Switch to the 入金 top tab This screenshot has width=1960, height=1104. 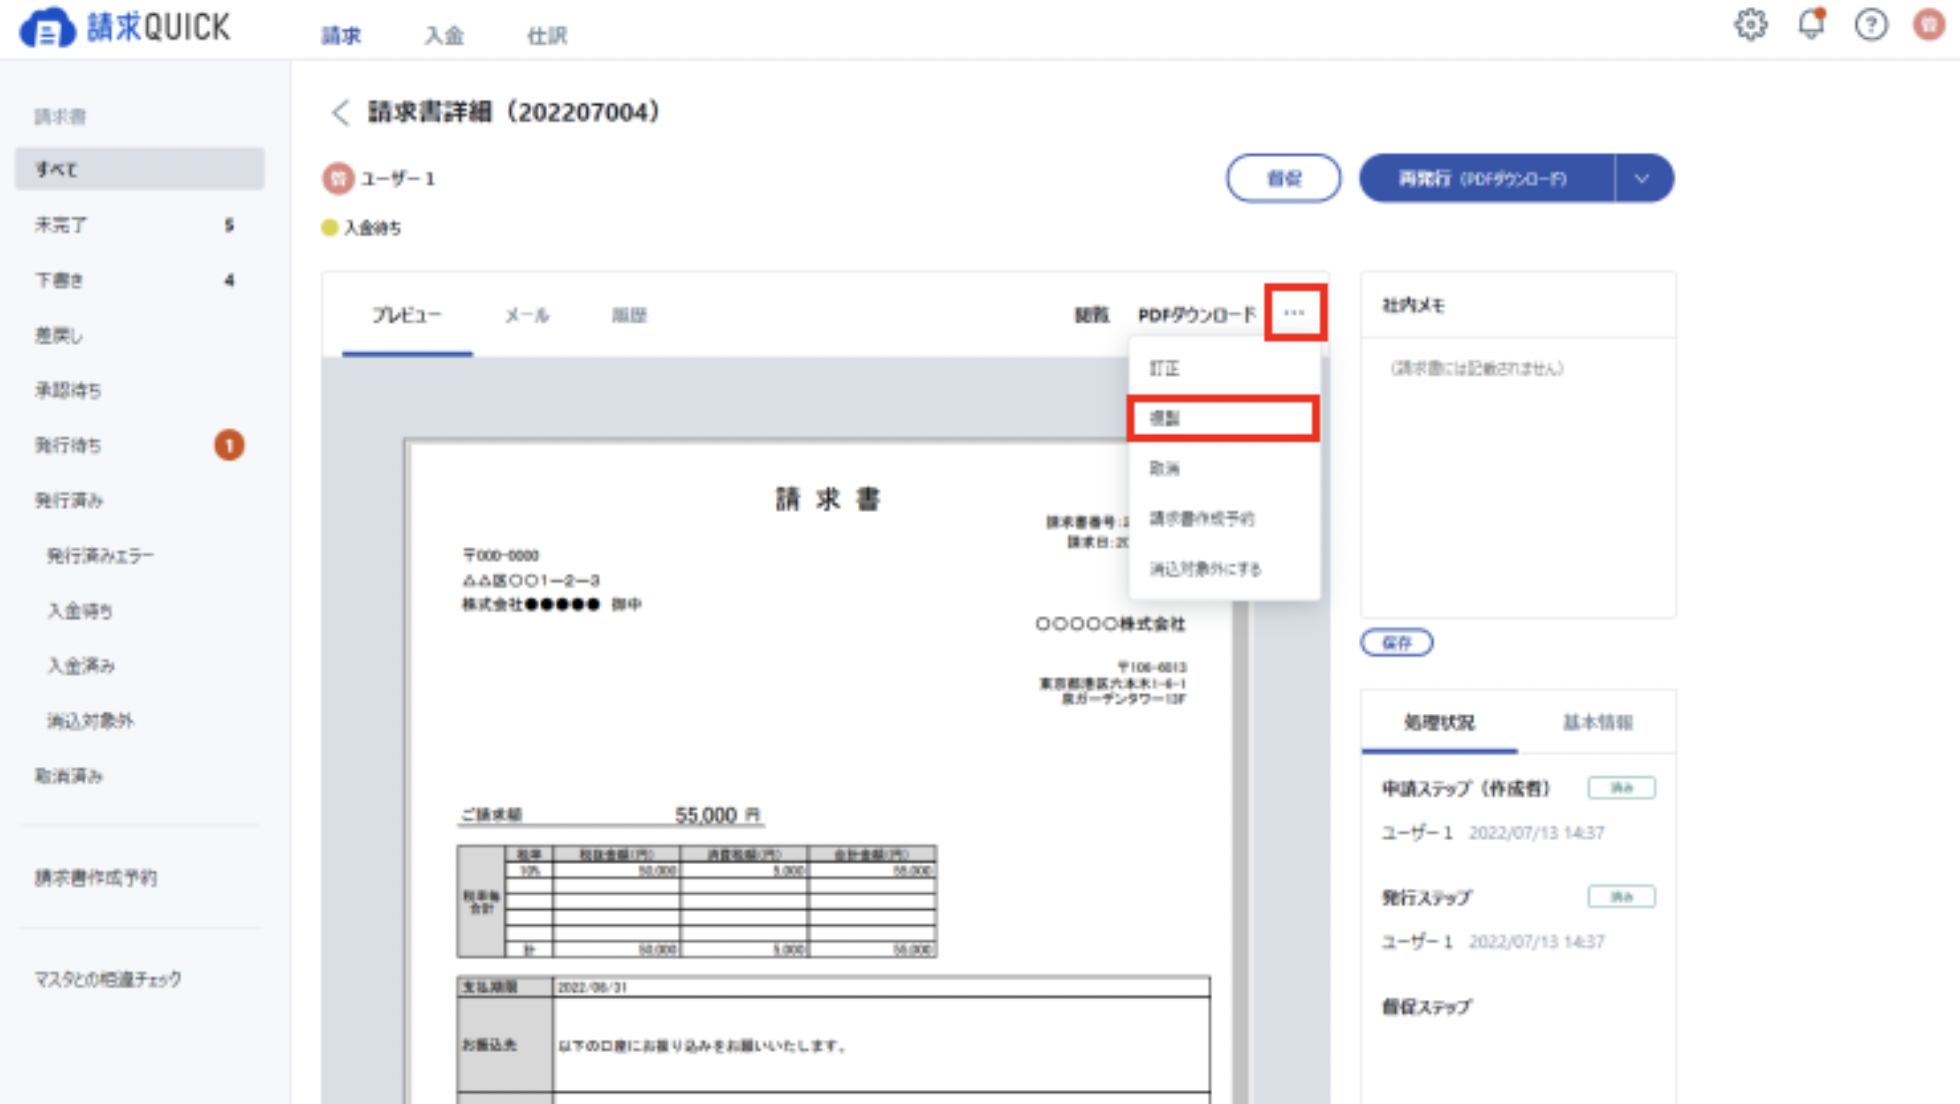(444, 36)
